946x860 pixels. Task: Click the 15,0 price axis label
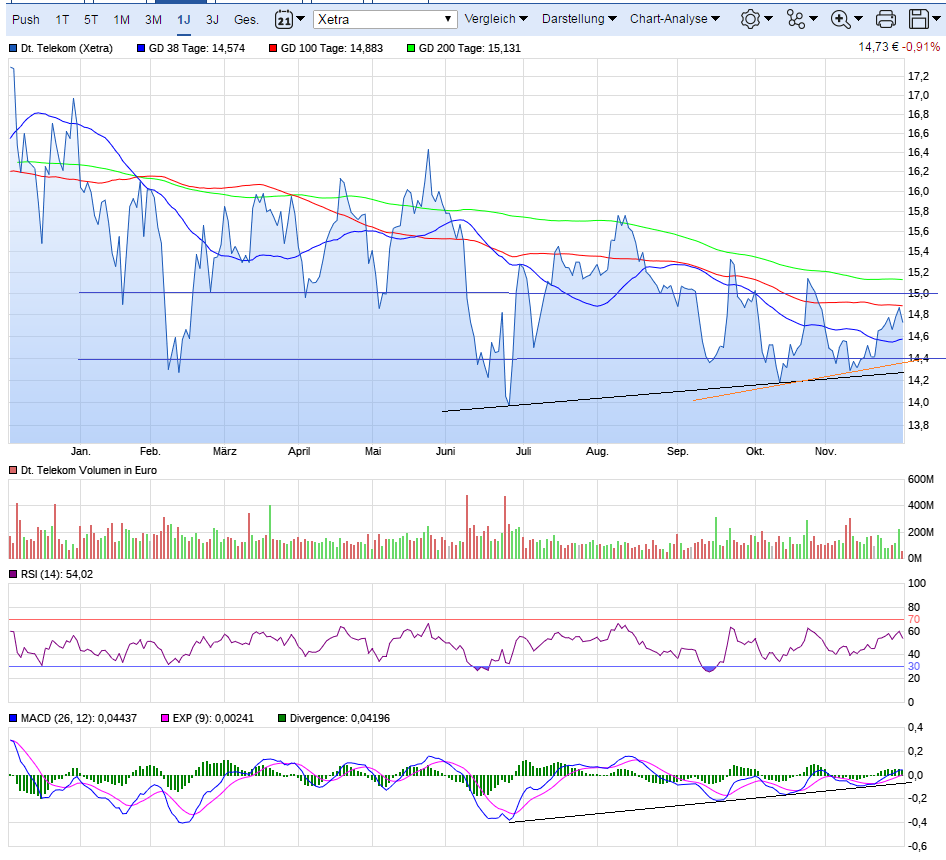tap(918, 293)
